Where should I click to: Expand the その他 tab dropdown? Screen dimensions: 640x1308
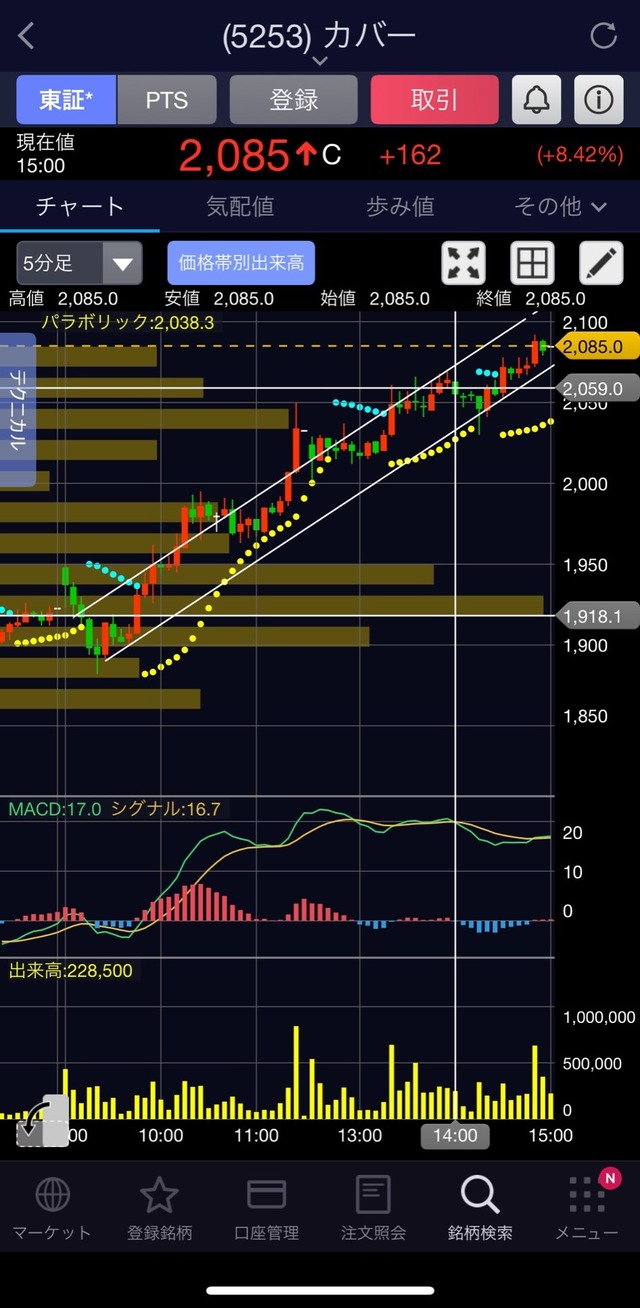click(x=560, y=206)
